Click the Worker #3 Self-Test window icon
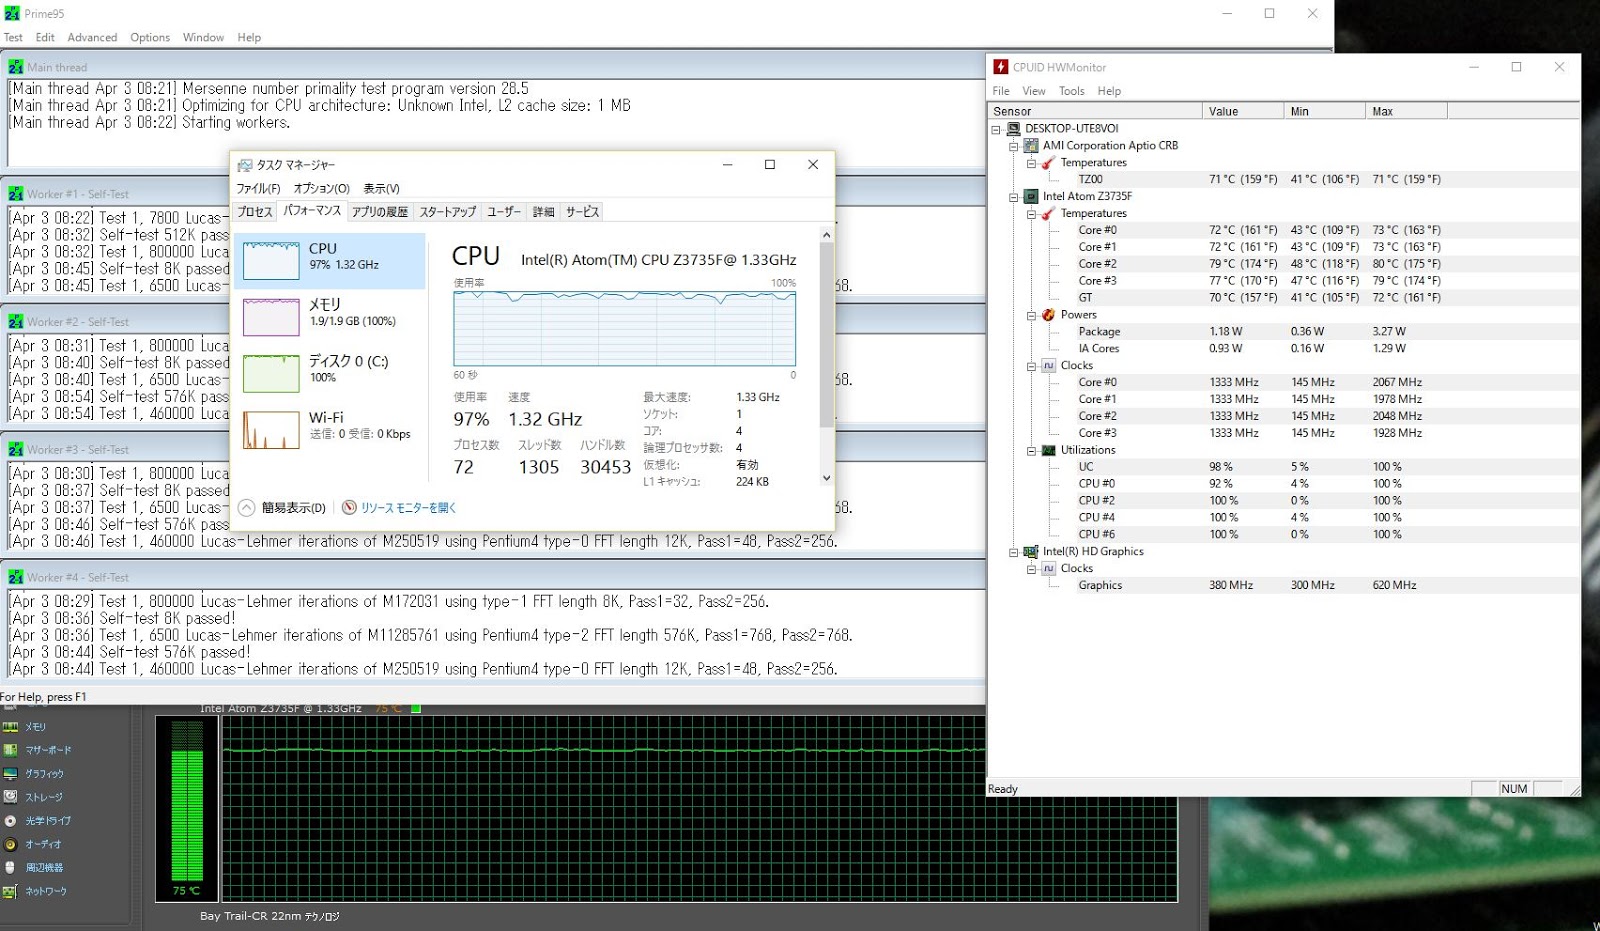 (x=16, y=450)
